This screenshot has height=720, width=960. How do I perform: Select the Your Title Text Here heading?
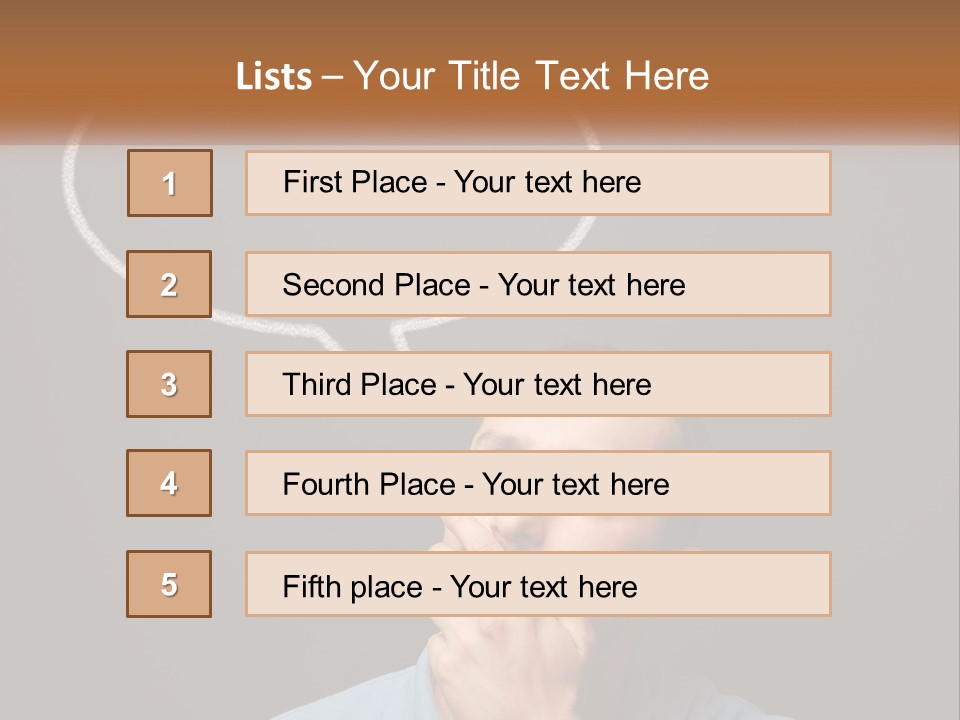tap(530, 76)
